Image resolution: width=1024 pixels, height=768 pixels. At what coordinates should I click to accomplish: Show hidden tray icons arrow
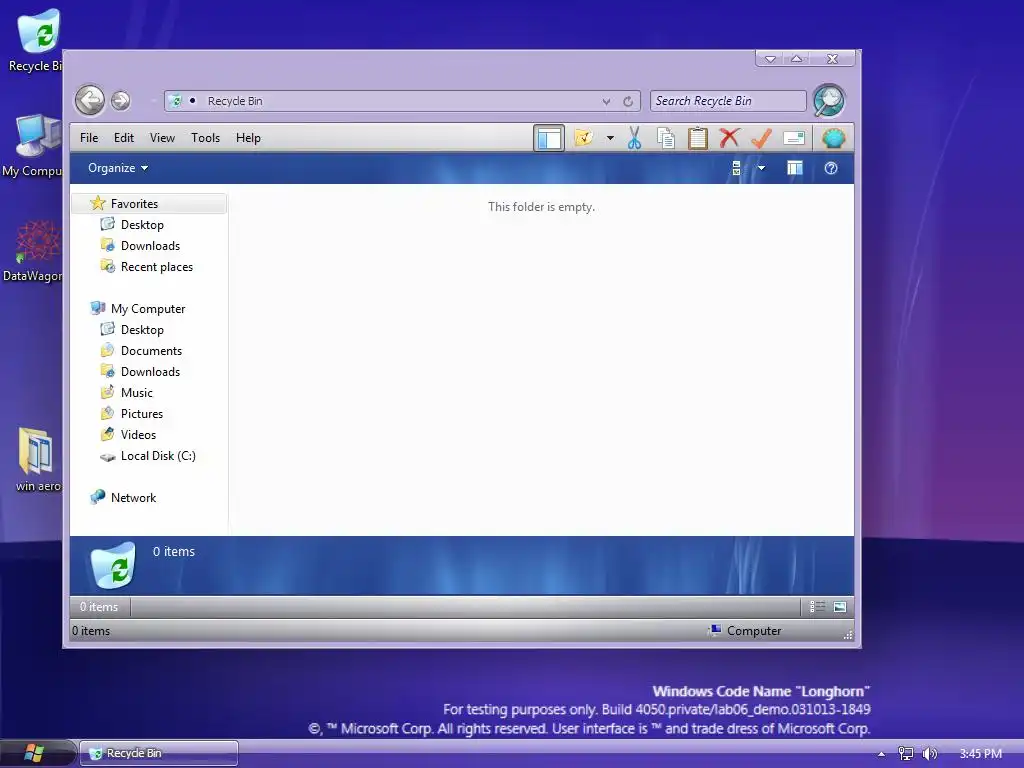tap(881, 754)
